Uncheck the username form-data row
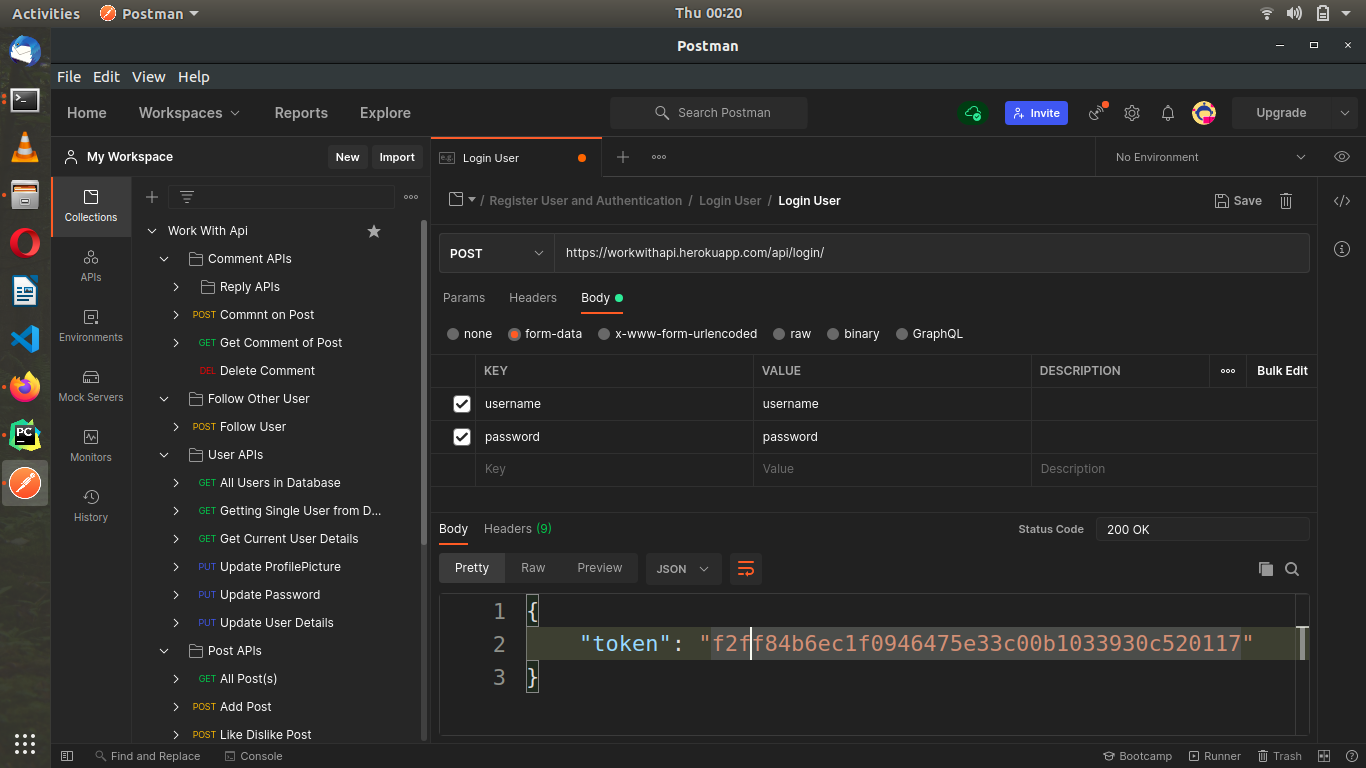Screen dimensions: 1366x768 462,404
